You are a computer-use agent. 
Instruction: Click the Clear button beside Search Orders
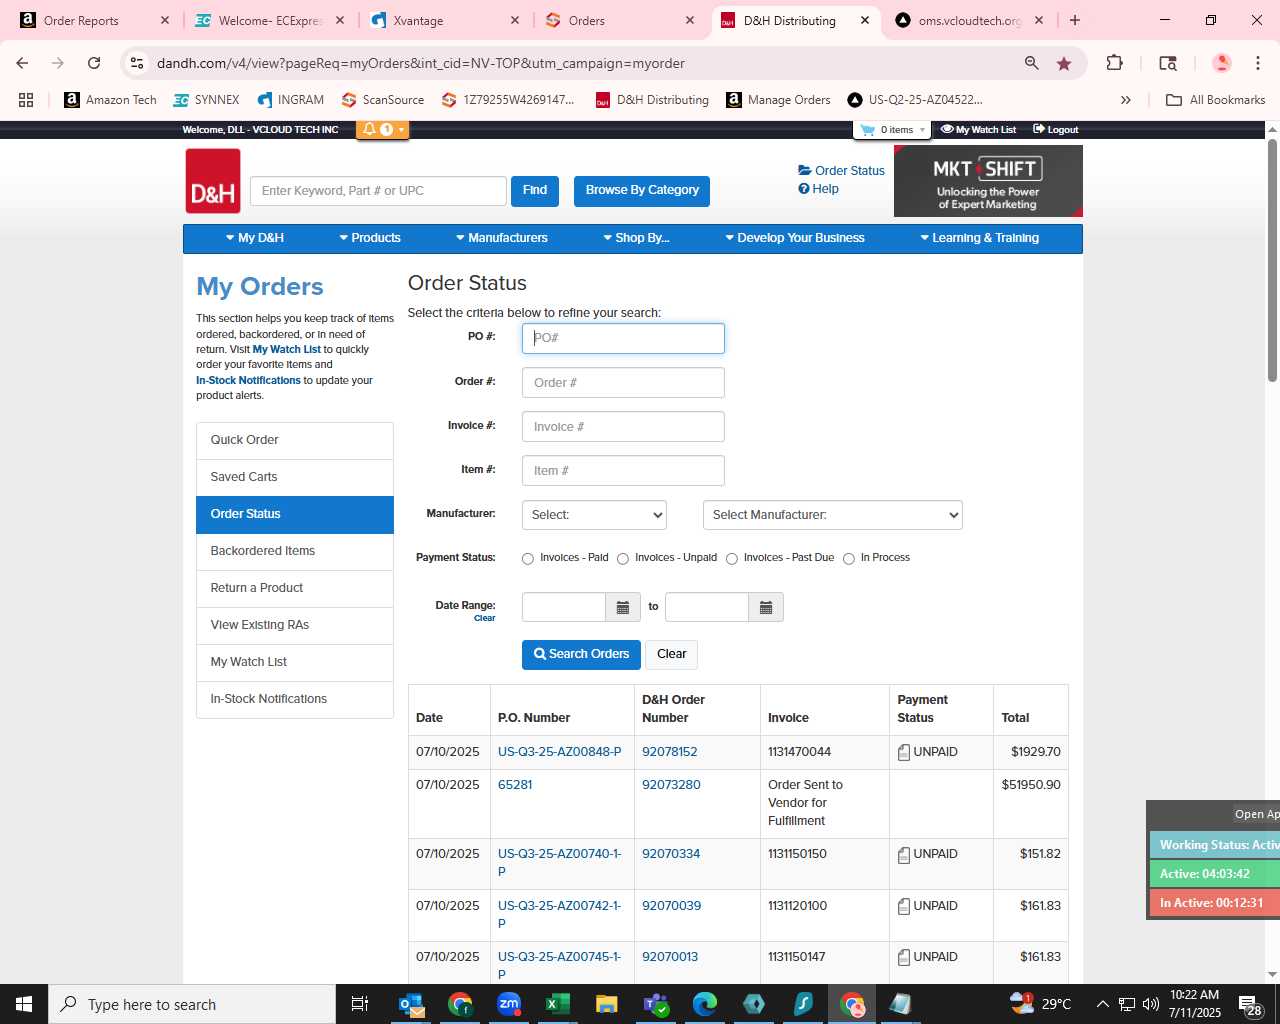point(672,654)
